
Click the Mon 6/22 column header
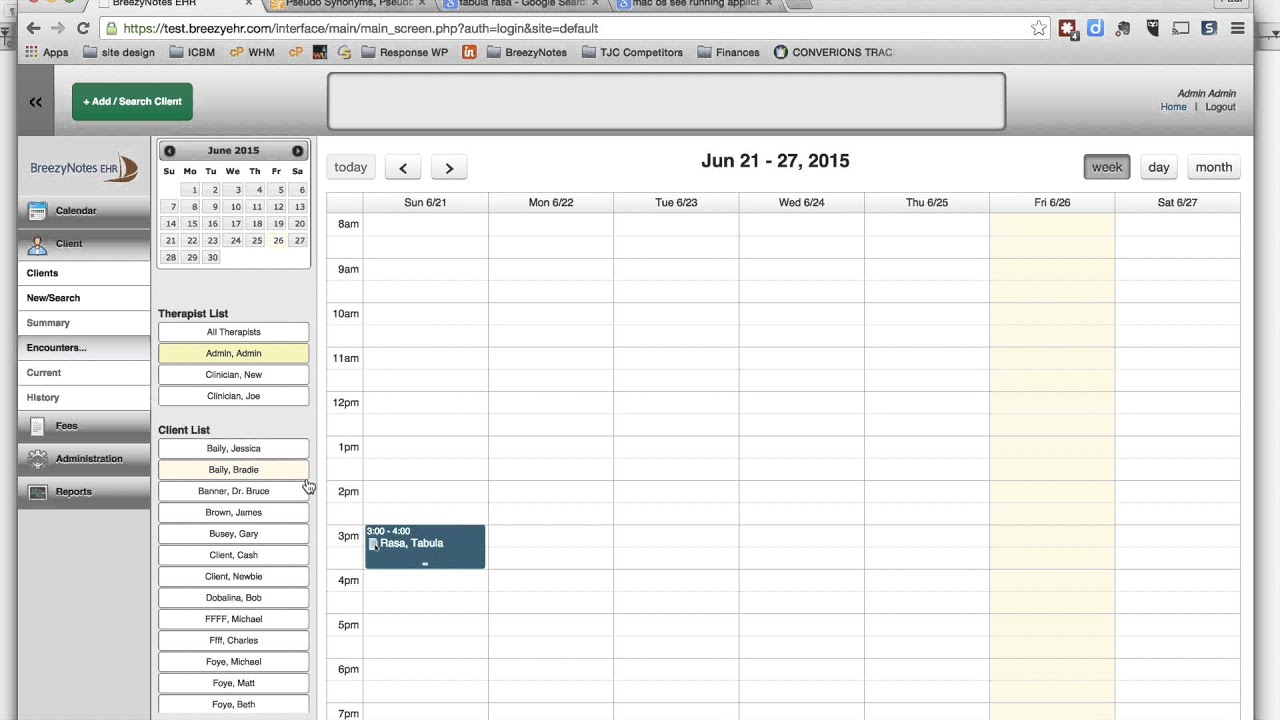click(551, 203)
